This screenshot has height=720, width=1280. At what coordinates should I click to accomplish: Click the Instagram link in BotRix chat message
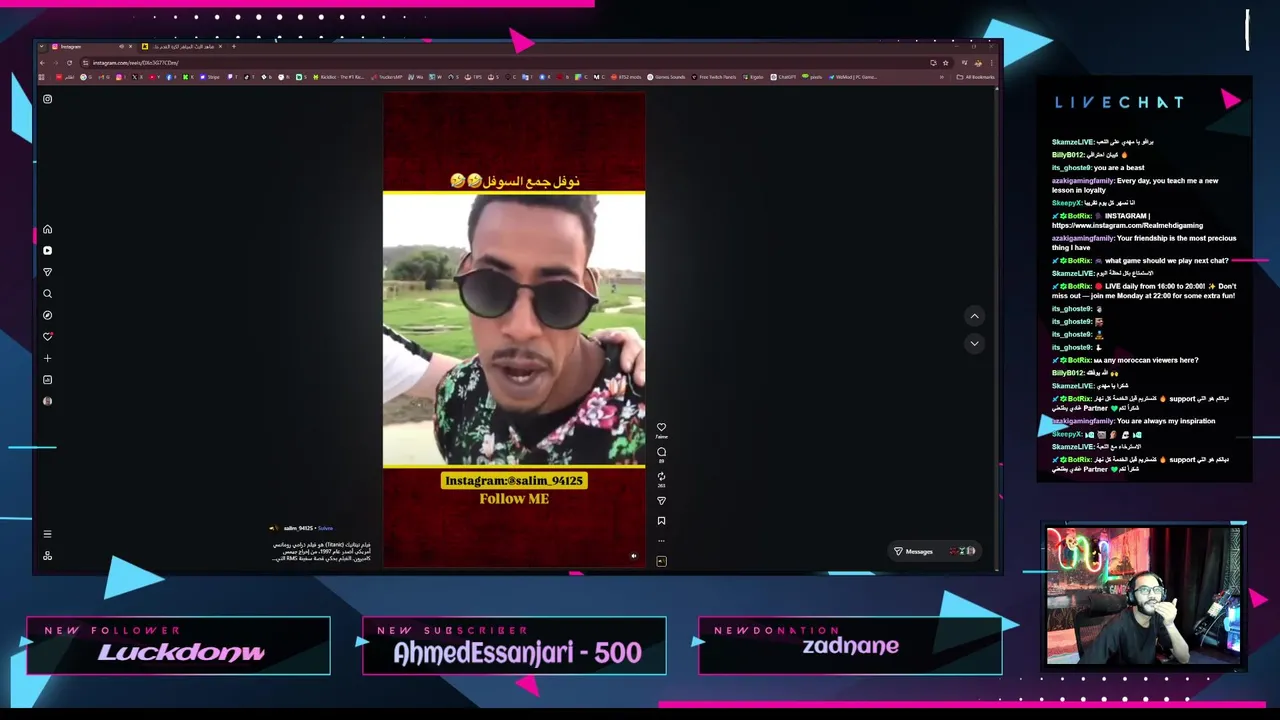(1127, 225)
